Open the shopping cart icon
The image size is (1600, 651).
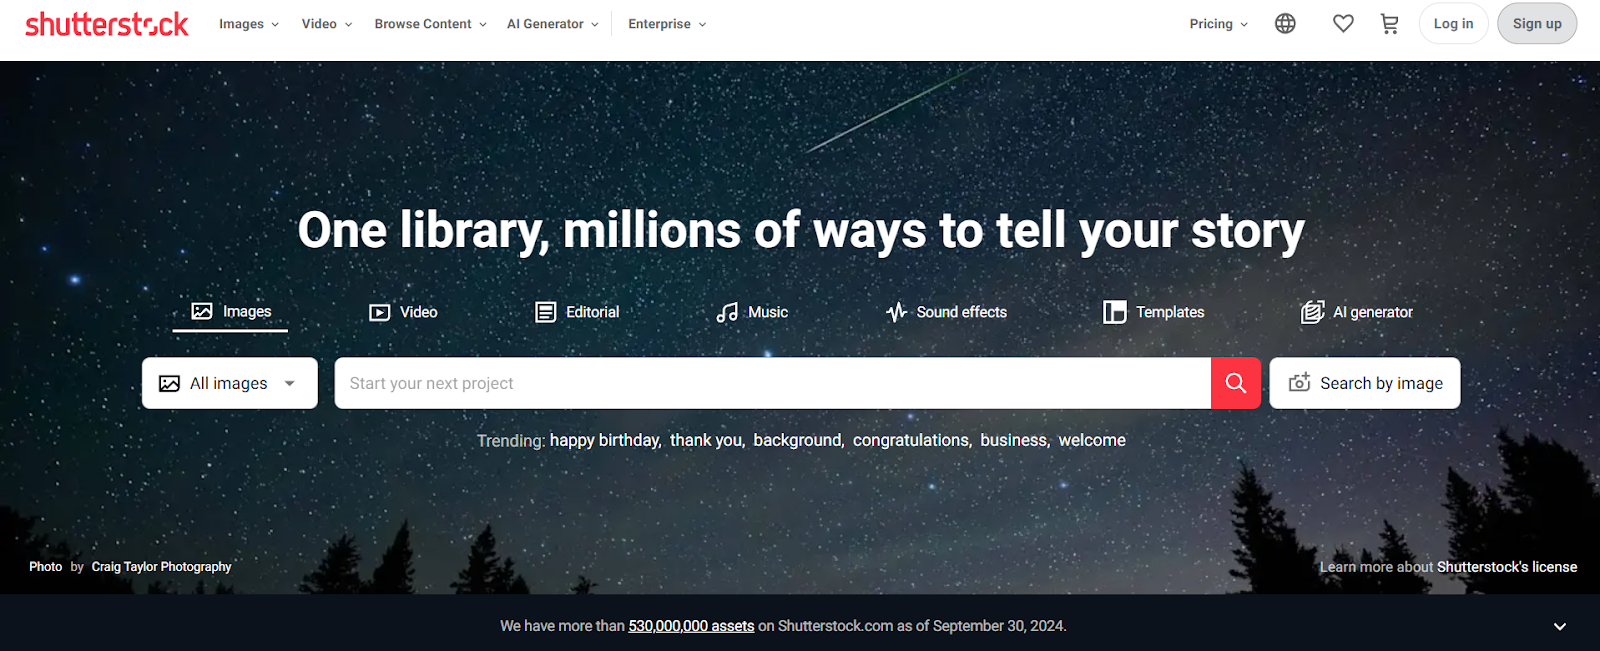coord(1389,24)
